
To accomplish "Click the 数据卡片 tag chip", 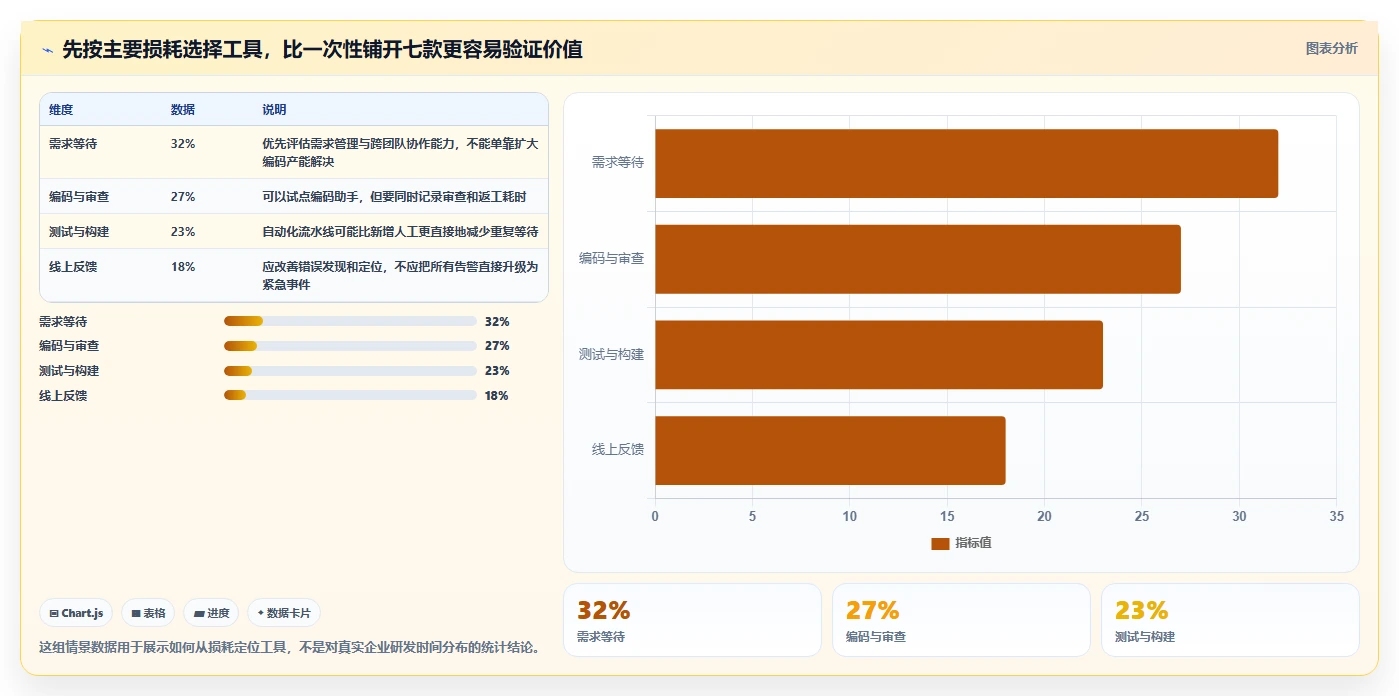I will tap(284, 613).
